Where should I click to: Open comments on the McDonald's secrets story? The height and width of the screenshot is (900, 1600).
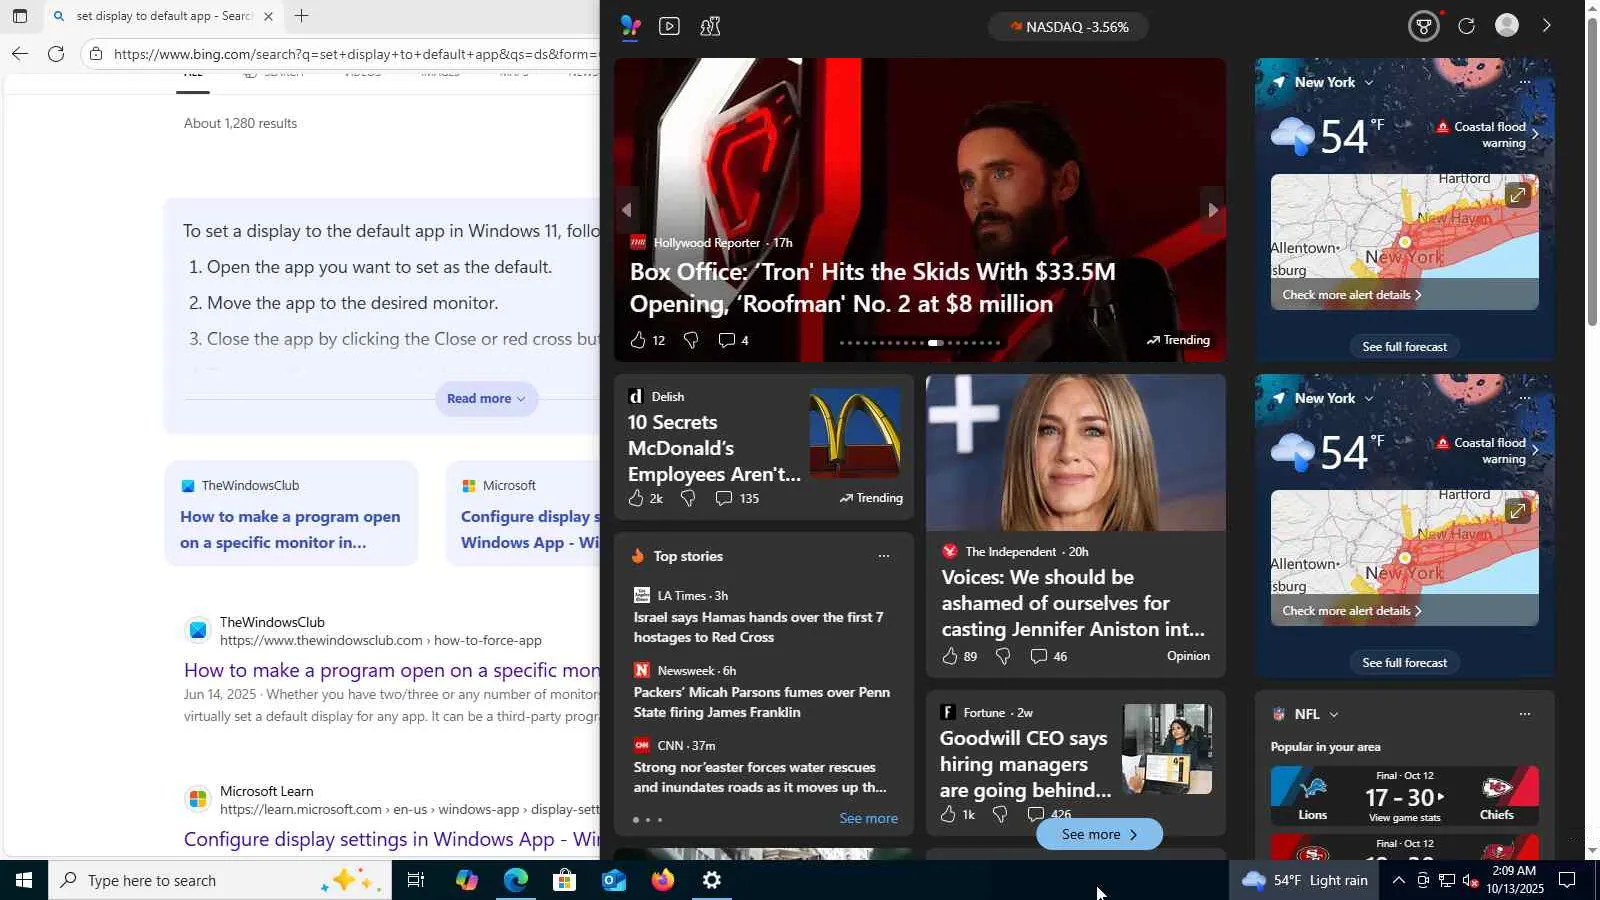(x=737, y=498)
